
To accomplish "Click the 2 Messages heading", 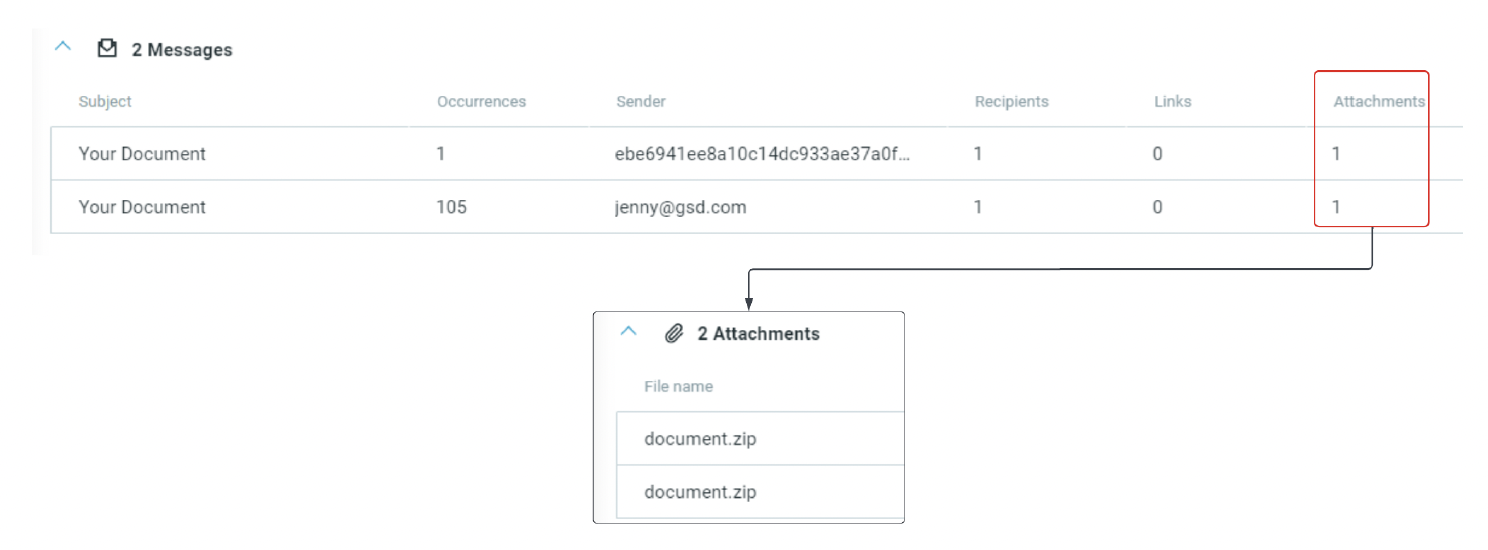I will (x=182, y=49).
